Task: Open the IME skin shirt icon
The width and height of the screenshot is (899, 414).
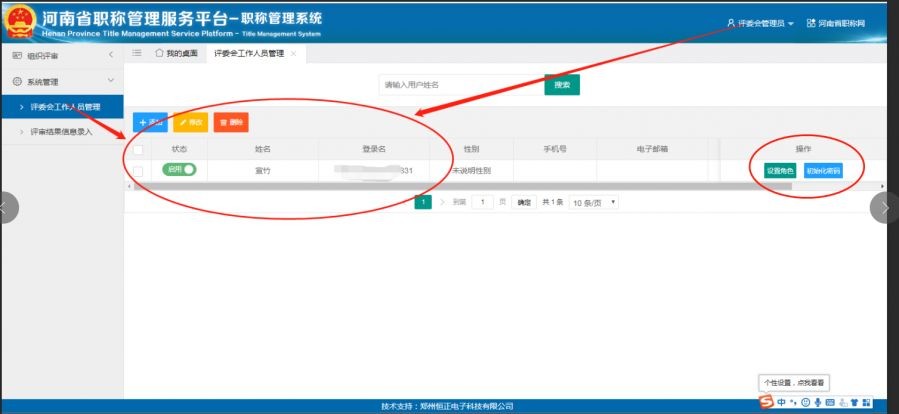Action: 854,403
